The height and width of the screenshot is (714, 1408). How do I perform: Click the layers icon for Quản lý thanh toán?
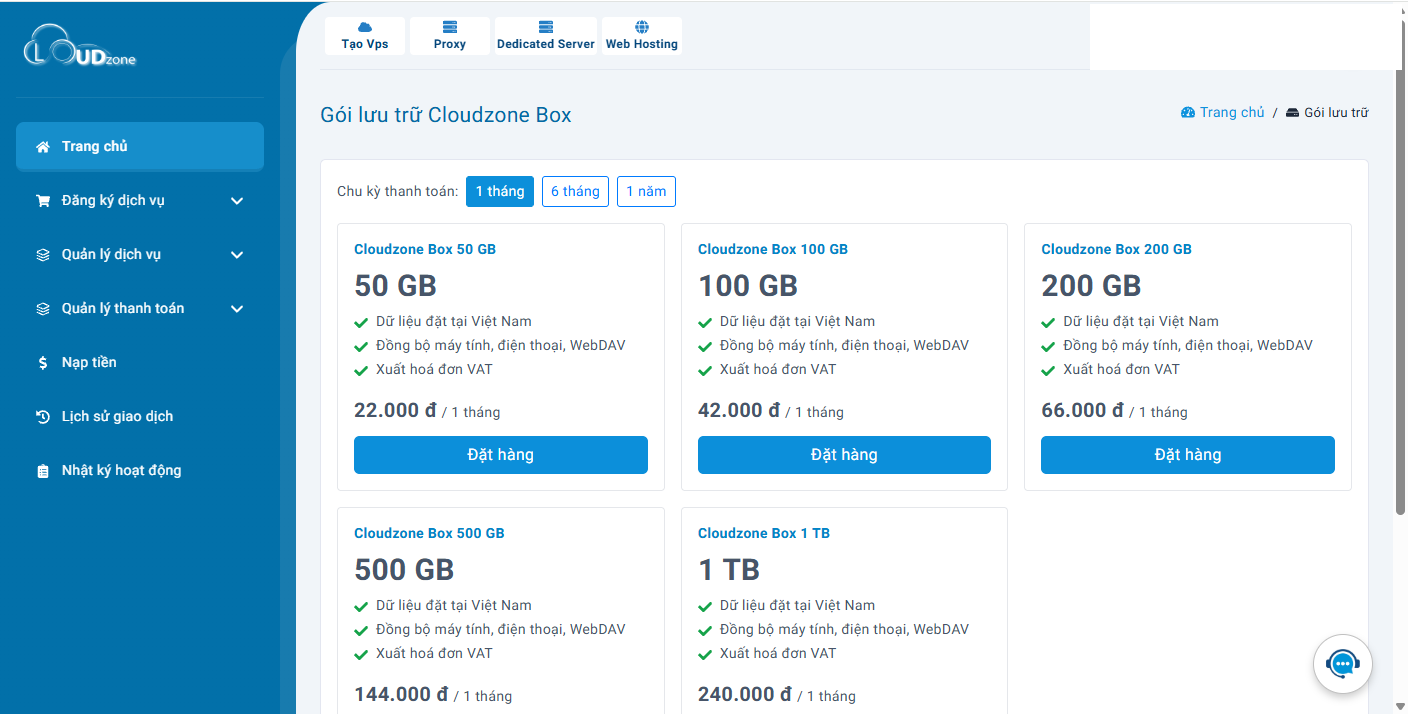pyautogui.click(x=43, y=309)
